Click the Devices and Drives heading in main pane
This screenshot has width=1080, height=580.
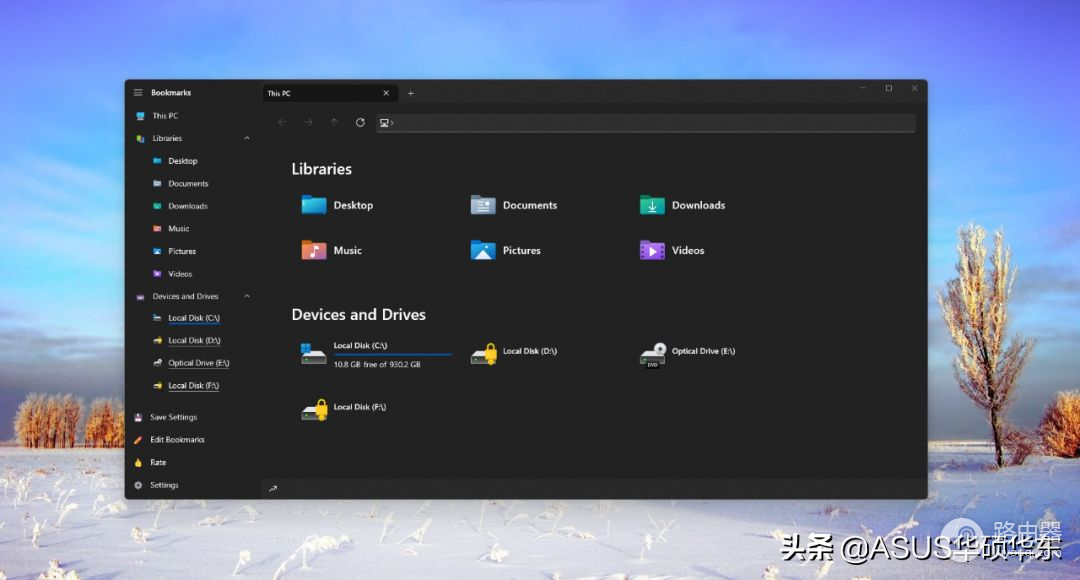pyautogui.click(x=359, y=315)
